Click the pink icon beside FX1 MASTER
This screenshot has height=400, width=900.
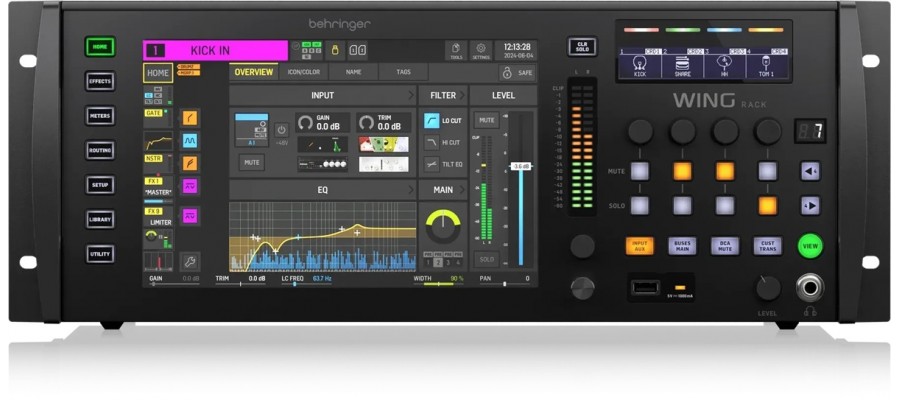(190, 186)
